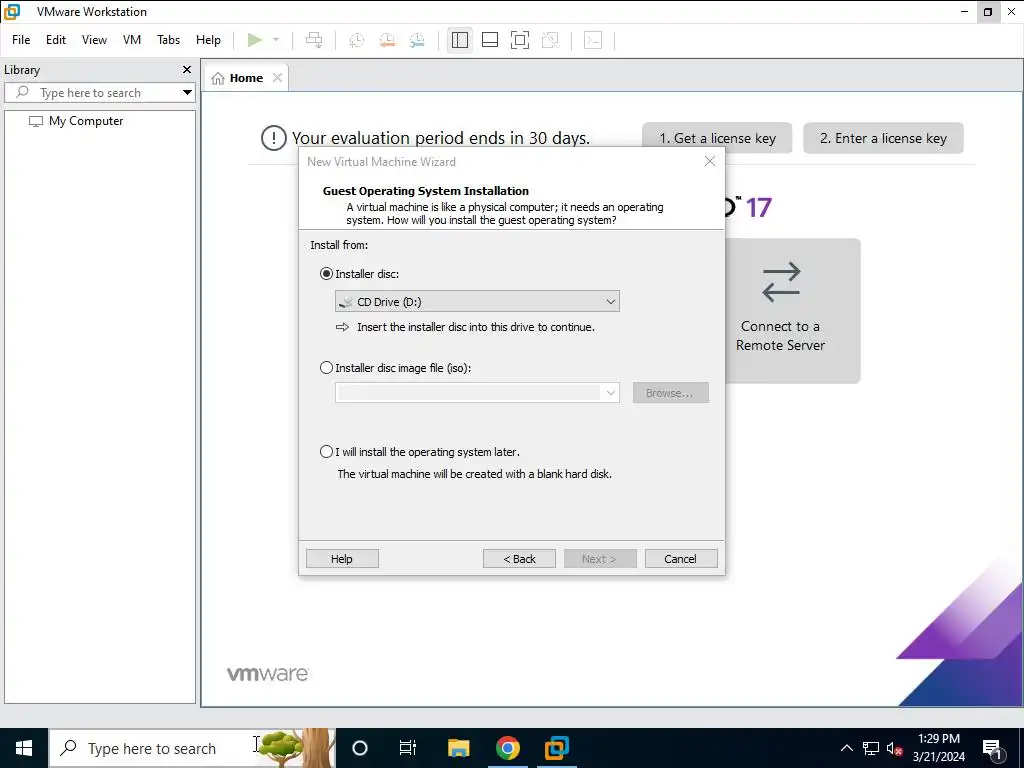Viewport: 1024px width, 768px height.
Task: Open the Edit menu
Action: click(x=56, y=40)
